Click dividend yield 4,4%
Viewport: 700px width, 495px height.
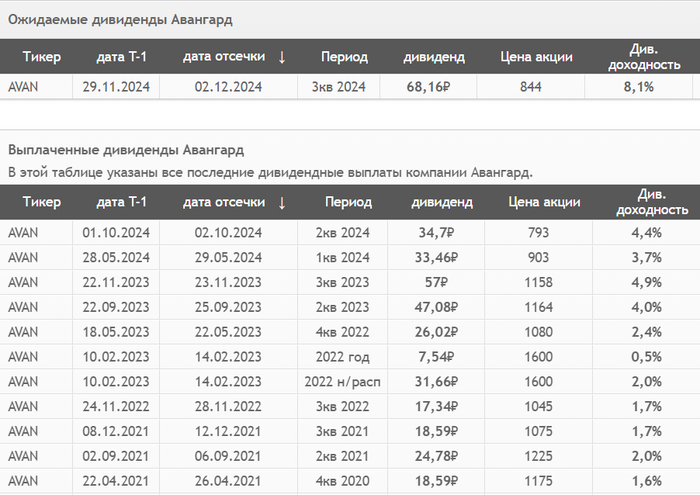tap(646, 233)
